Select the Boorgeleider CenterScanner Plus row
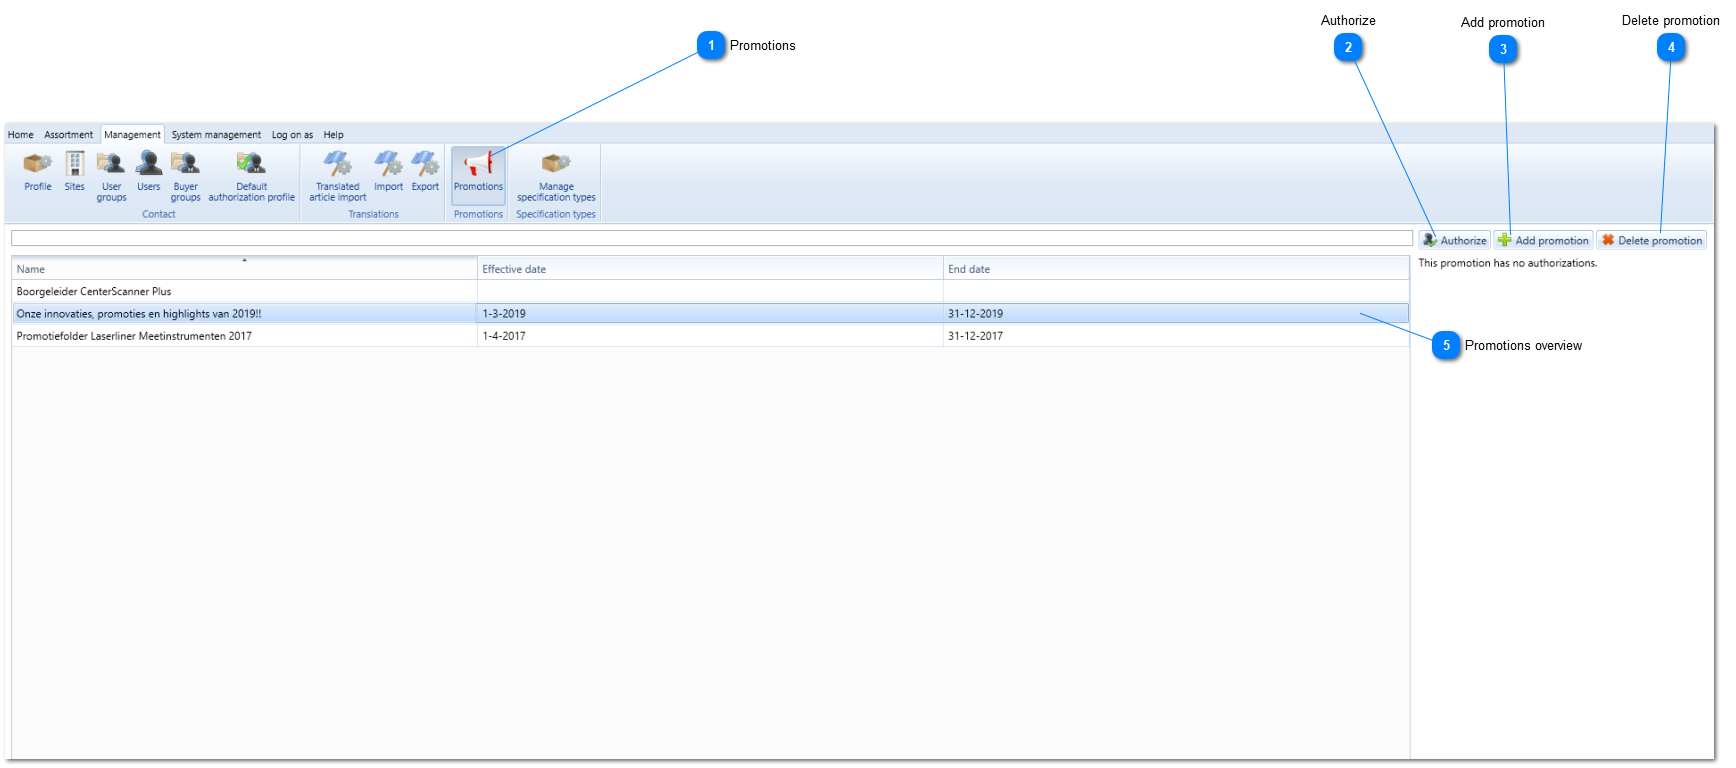Viewport: 1736px width, 768px height. (710, 291)
